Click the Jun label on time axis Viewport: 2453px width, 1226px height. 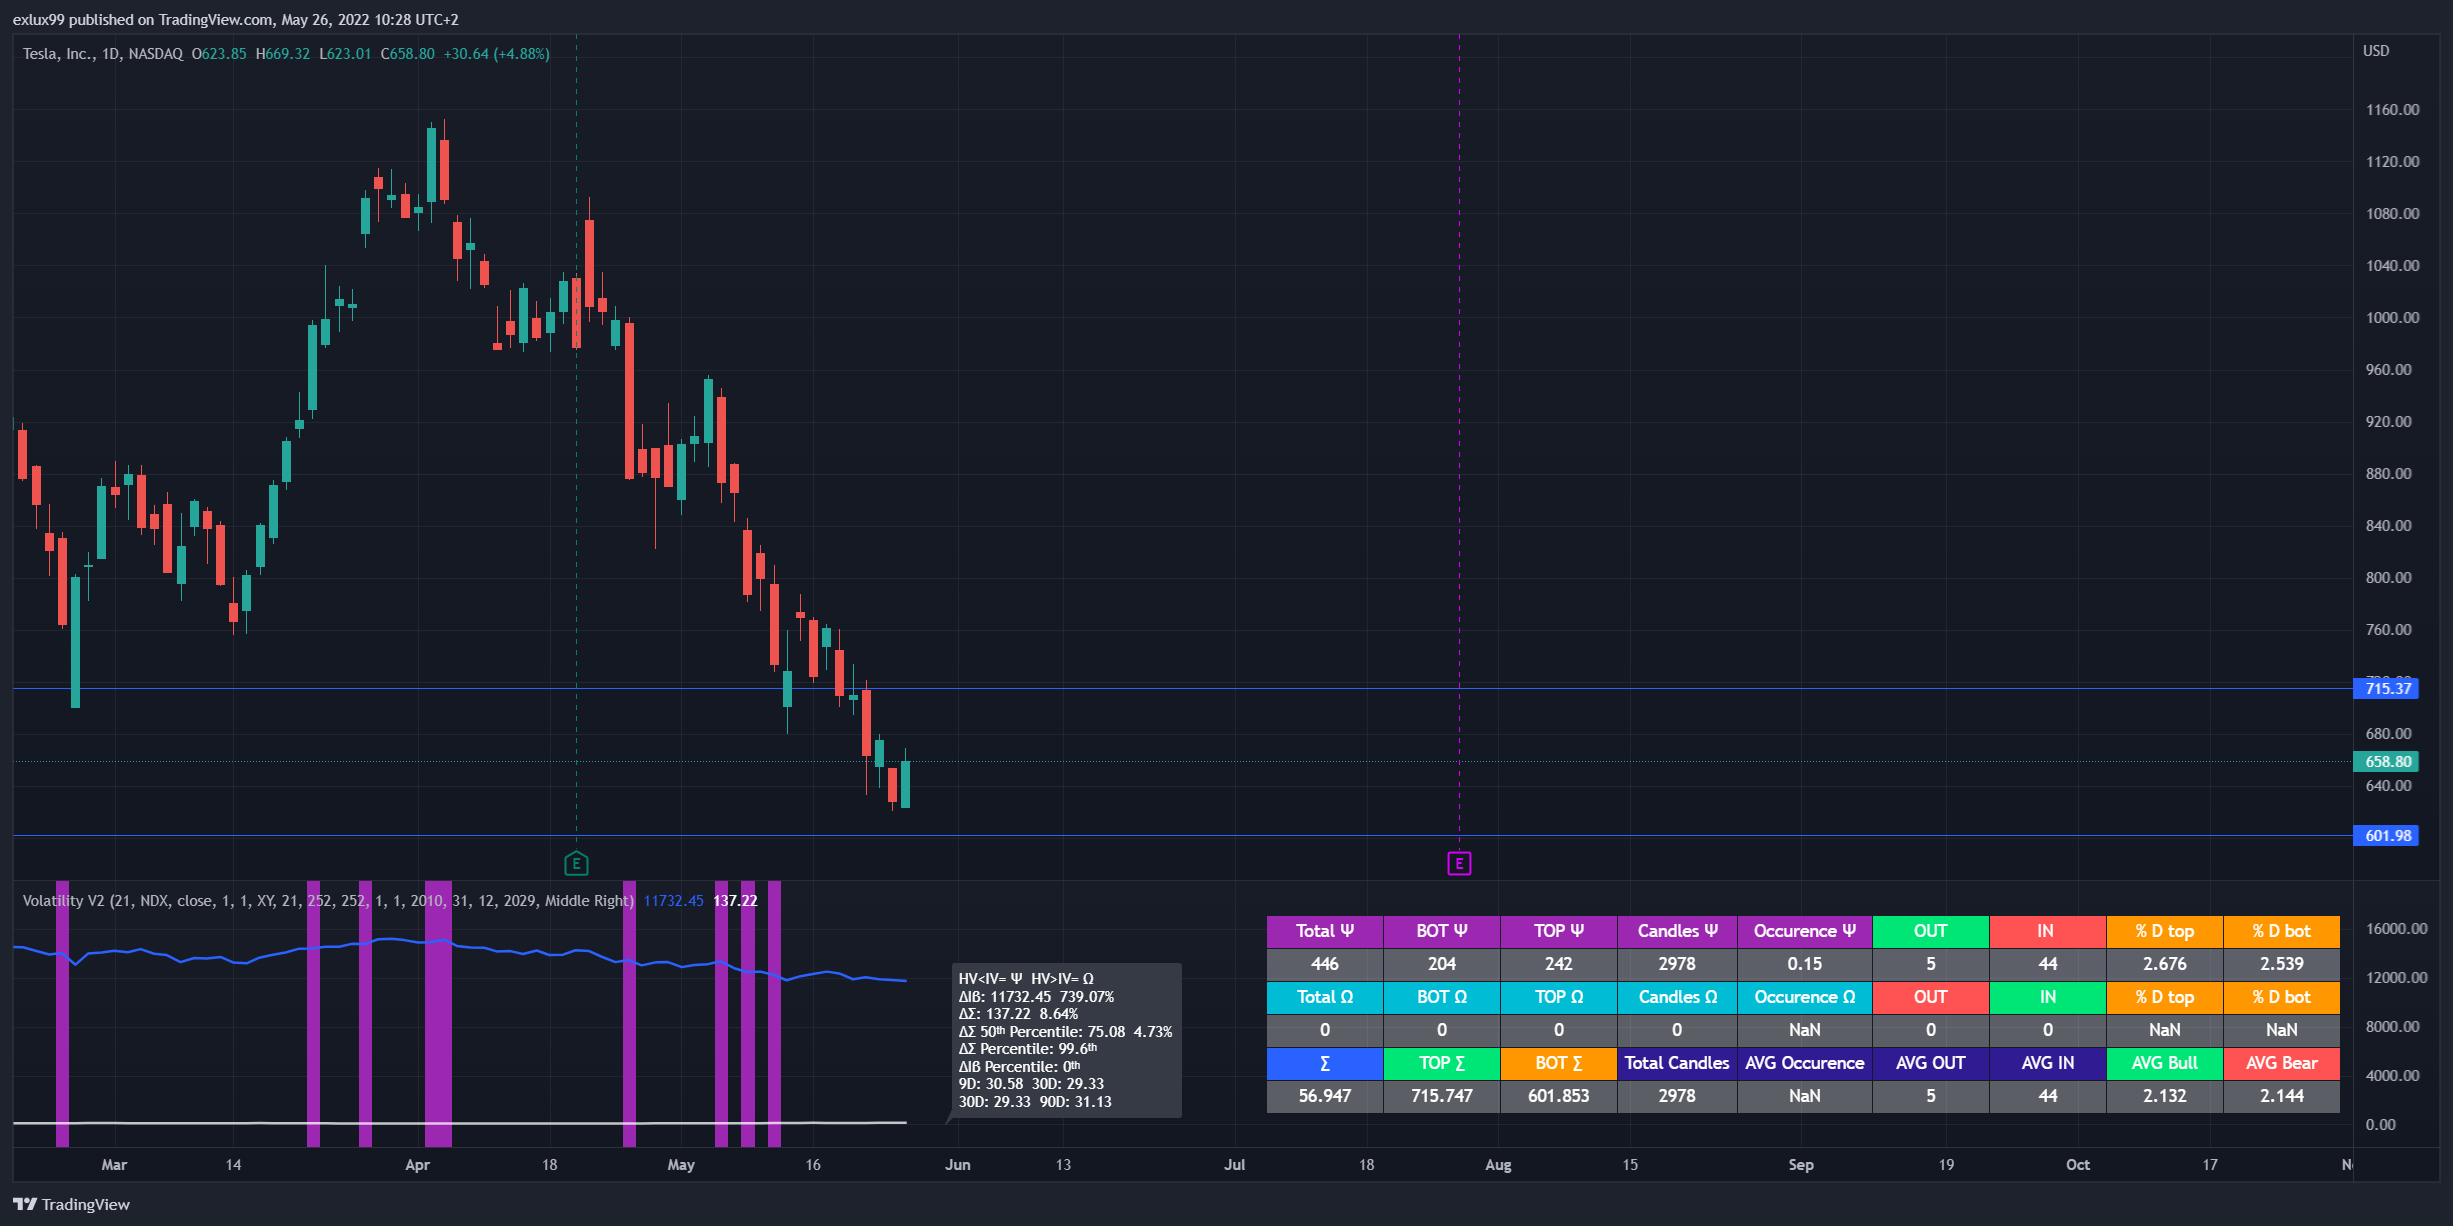pos(957,1165)
